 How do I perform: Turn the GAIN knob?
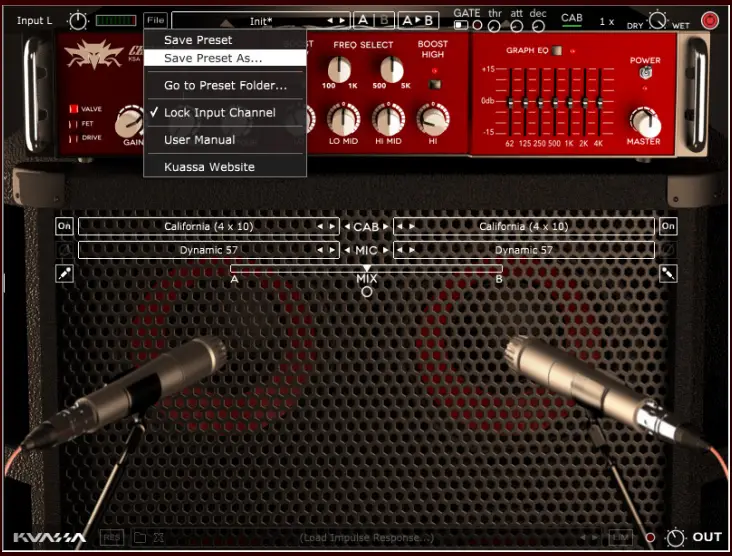point(130,121)
